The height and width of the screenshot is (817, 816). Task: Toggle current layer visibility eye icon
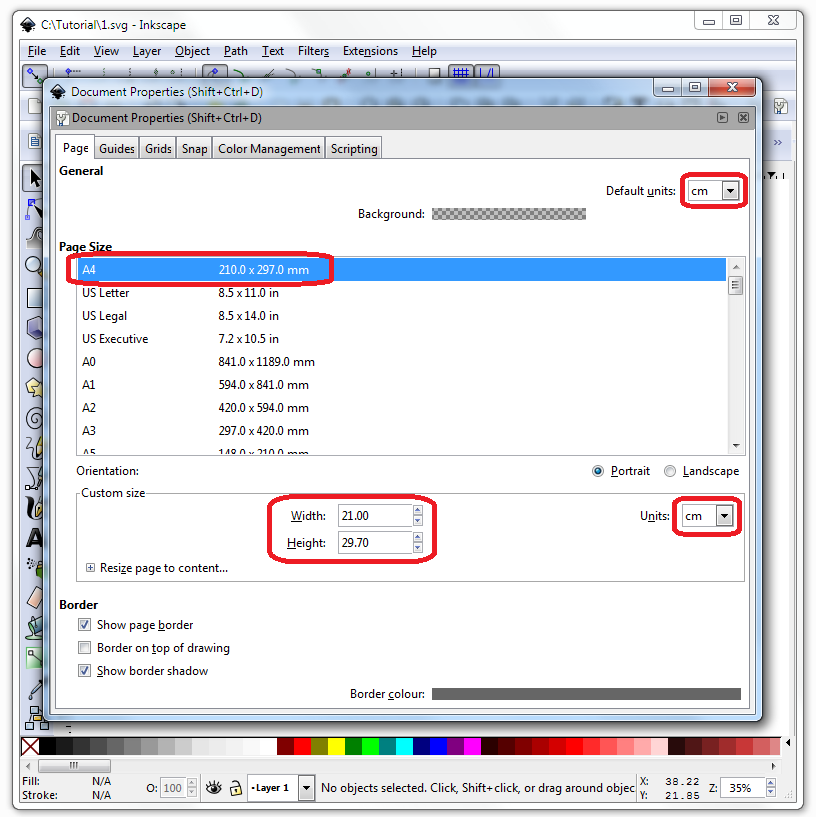click(214, 787)
